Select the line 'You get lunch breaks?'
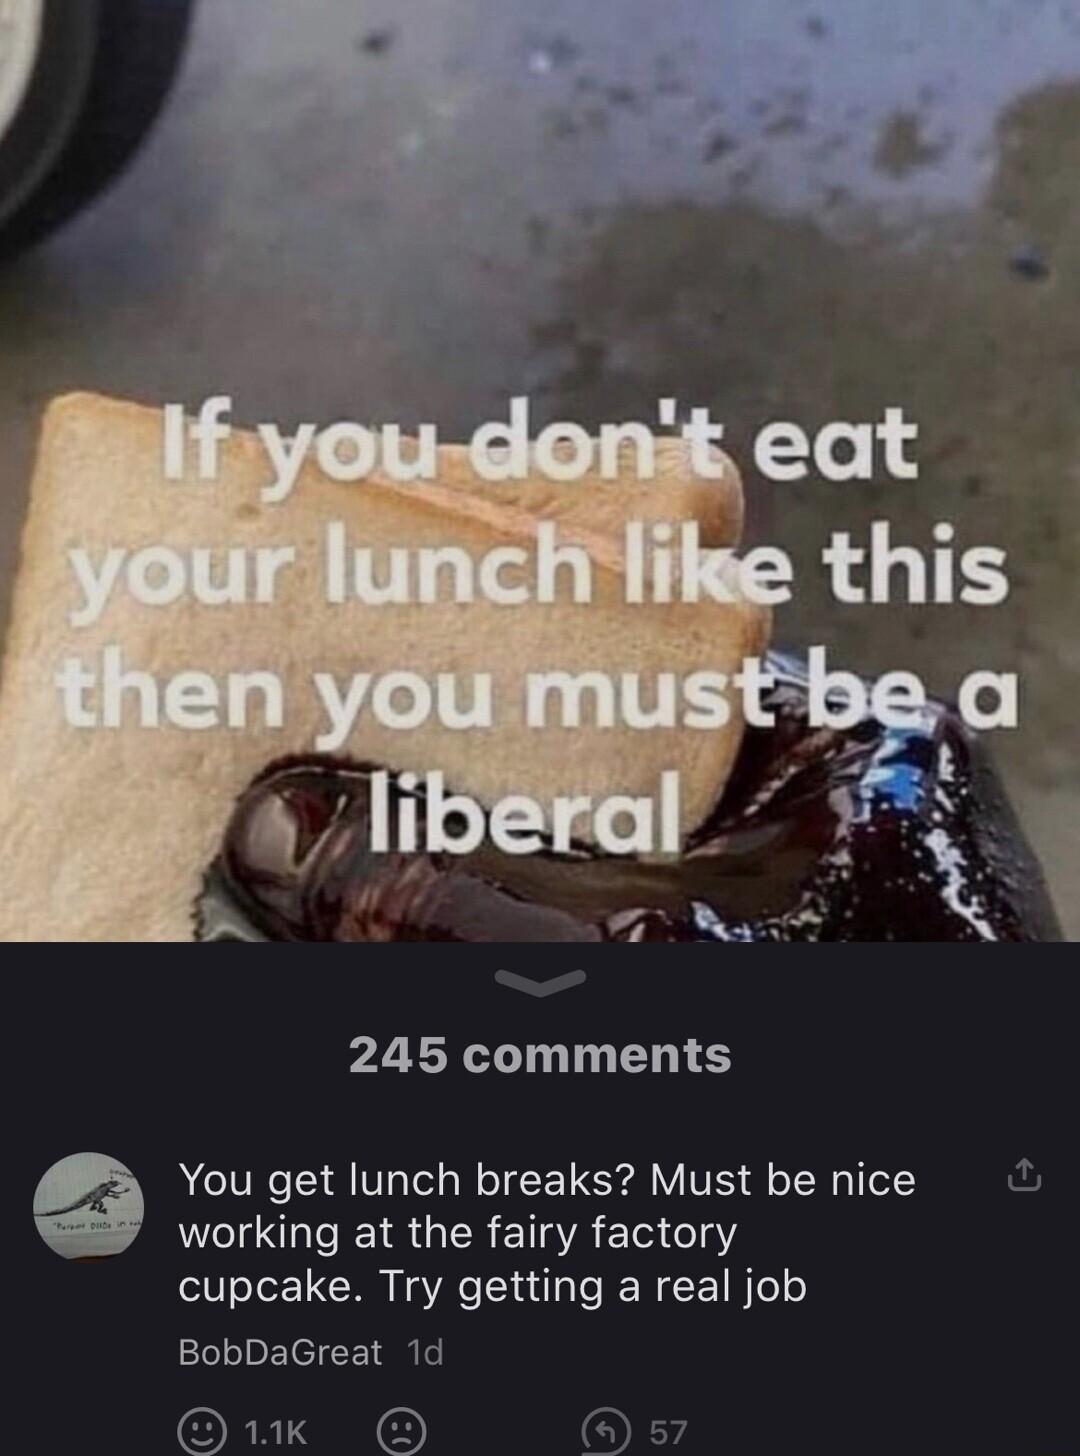 click(408, 1180)
